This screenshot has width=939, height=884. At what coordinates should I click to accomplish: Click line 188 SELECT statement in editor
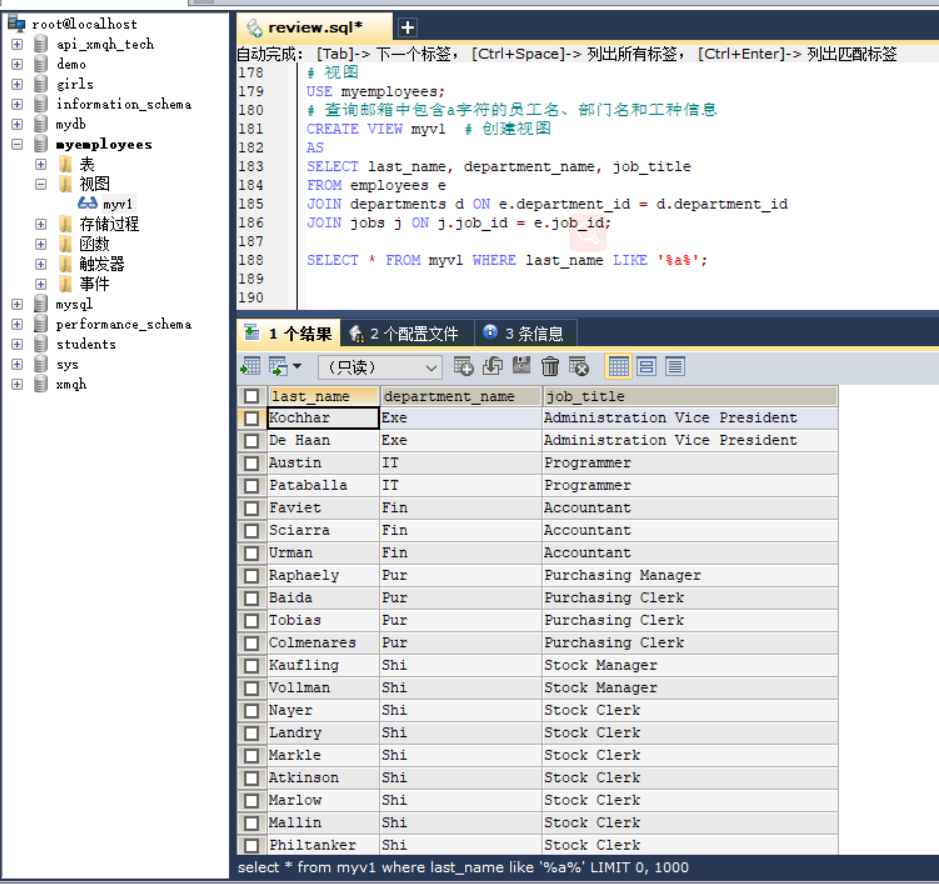507,260
